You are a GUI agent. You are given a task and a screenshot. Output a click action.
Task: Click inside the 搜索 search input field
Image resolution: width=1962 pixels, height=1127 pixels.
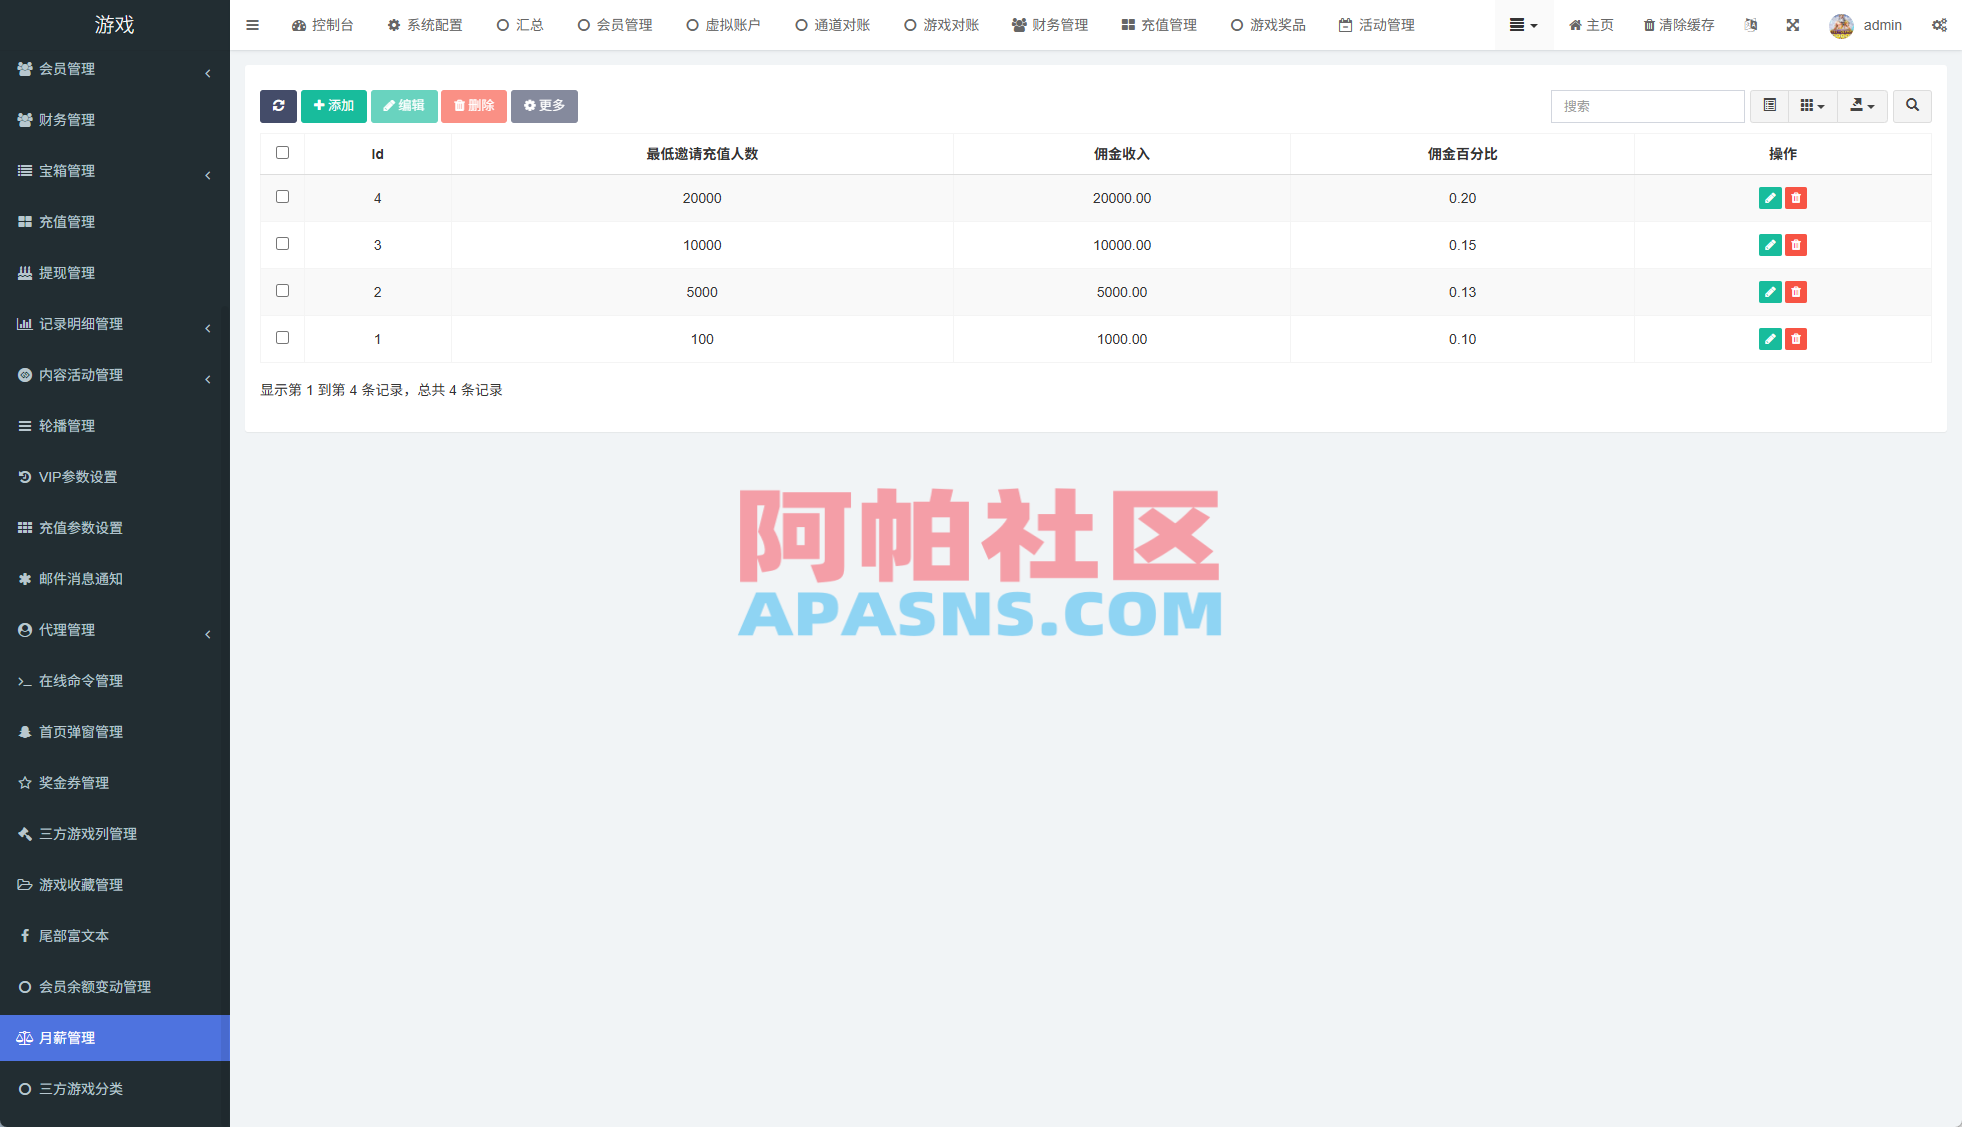pyautogui.click(x=1647, y=106)
